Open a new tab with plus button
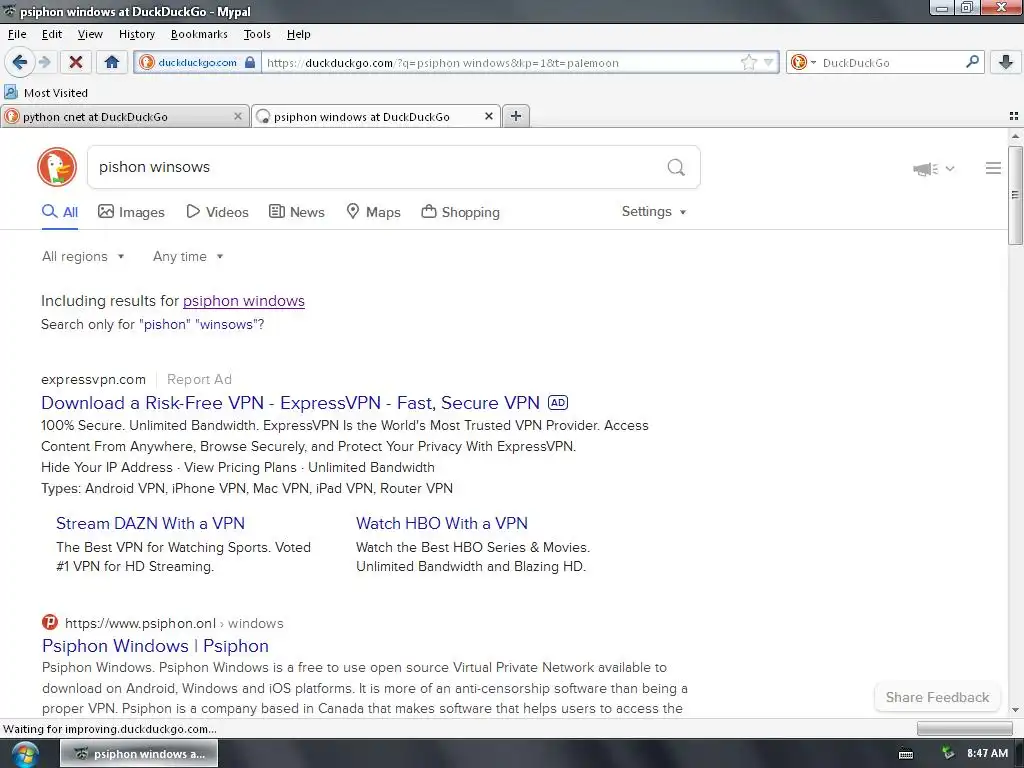The height and width of the screenshot is (768, 1024). 516,116
